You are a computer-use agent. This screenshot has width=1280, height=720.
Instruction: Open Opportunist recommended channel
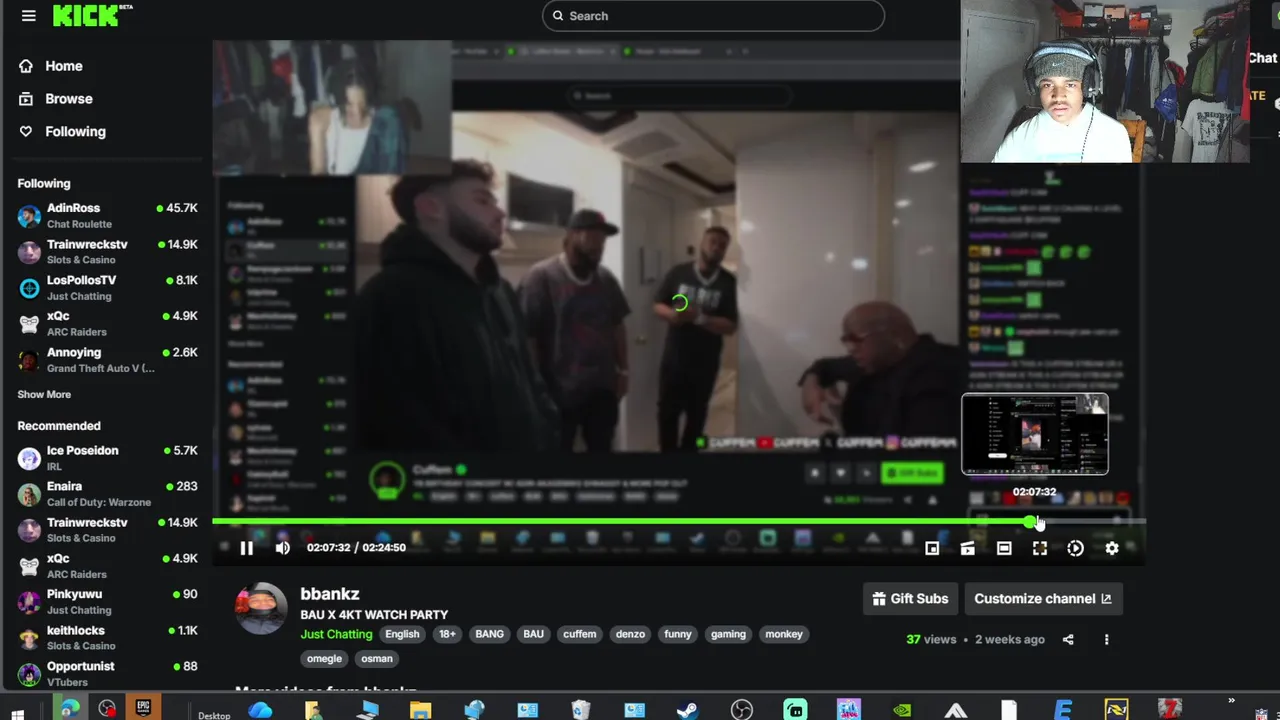pyautogui.click(x=107, y=674)
